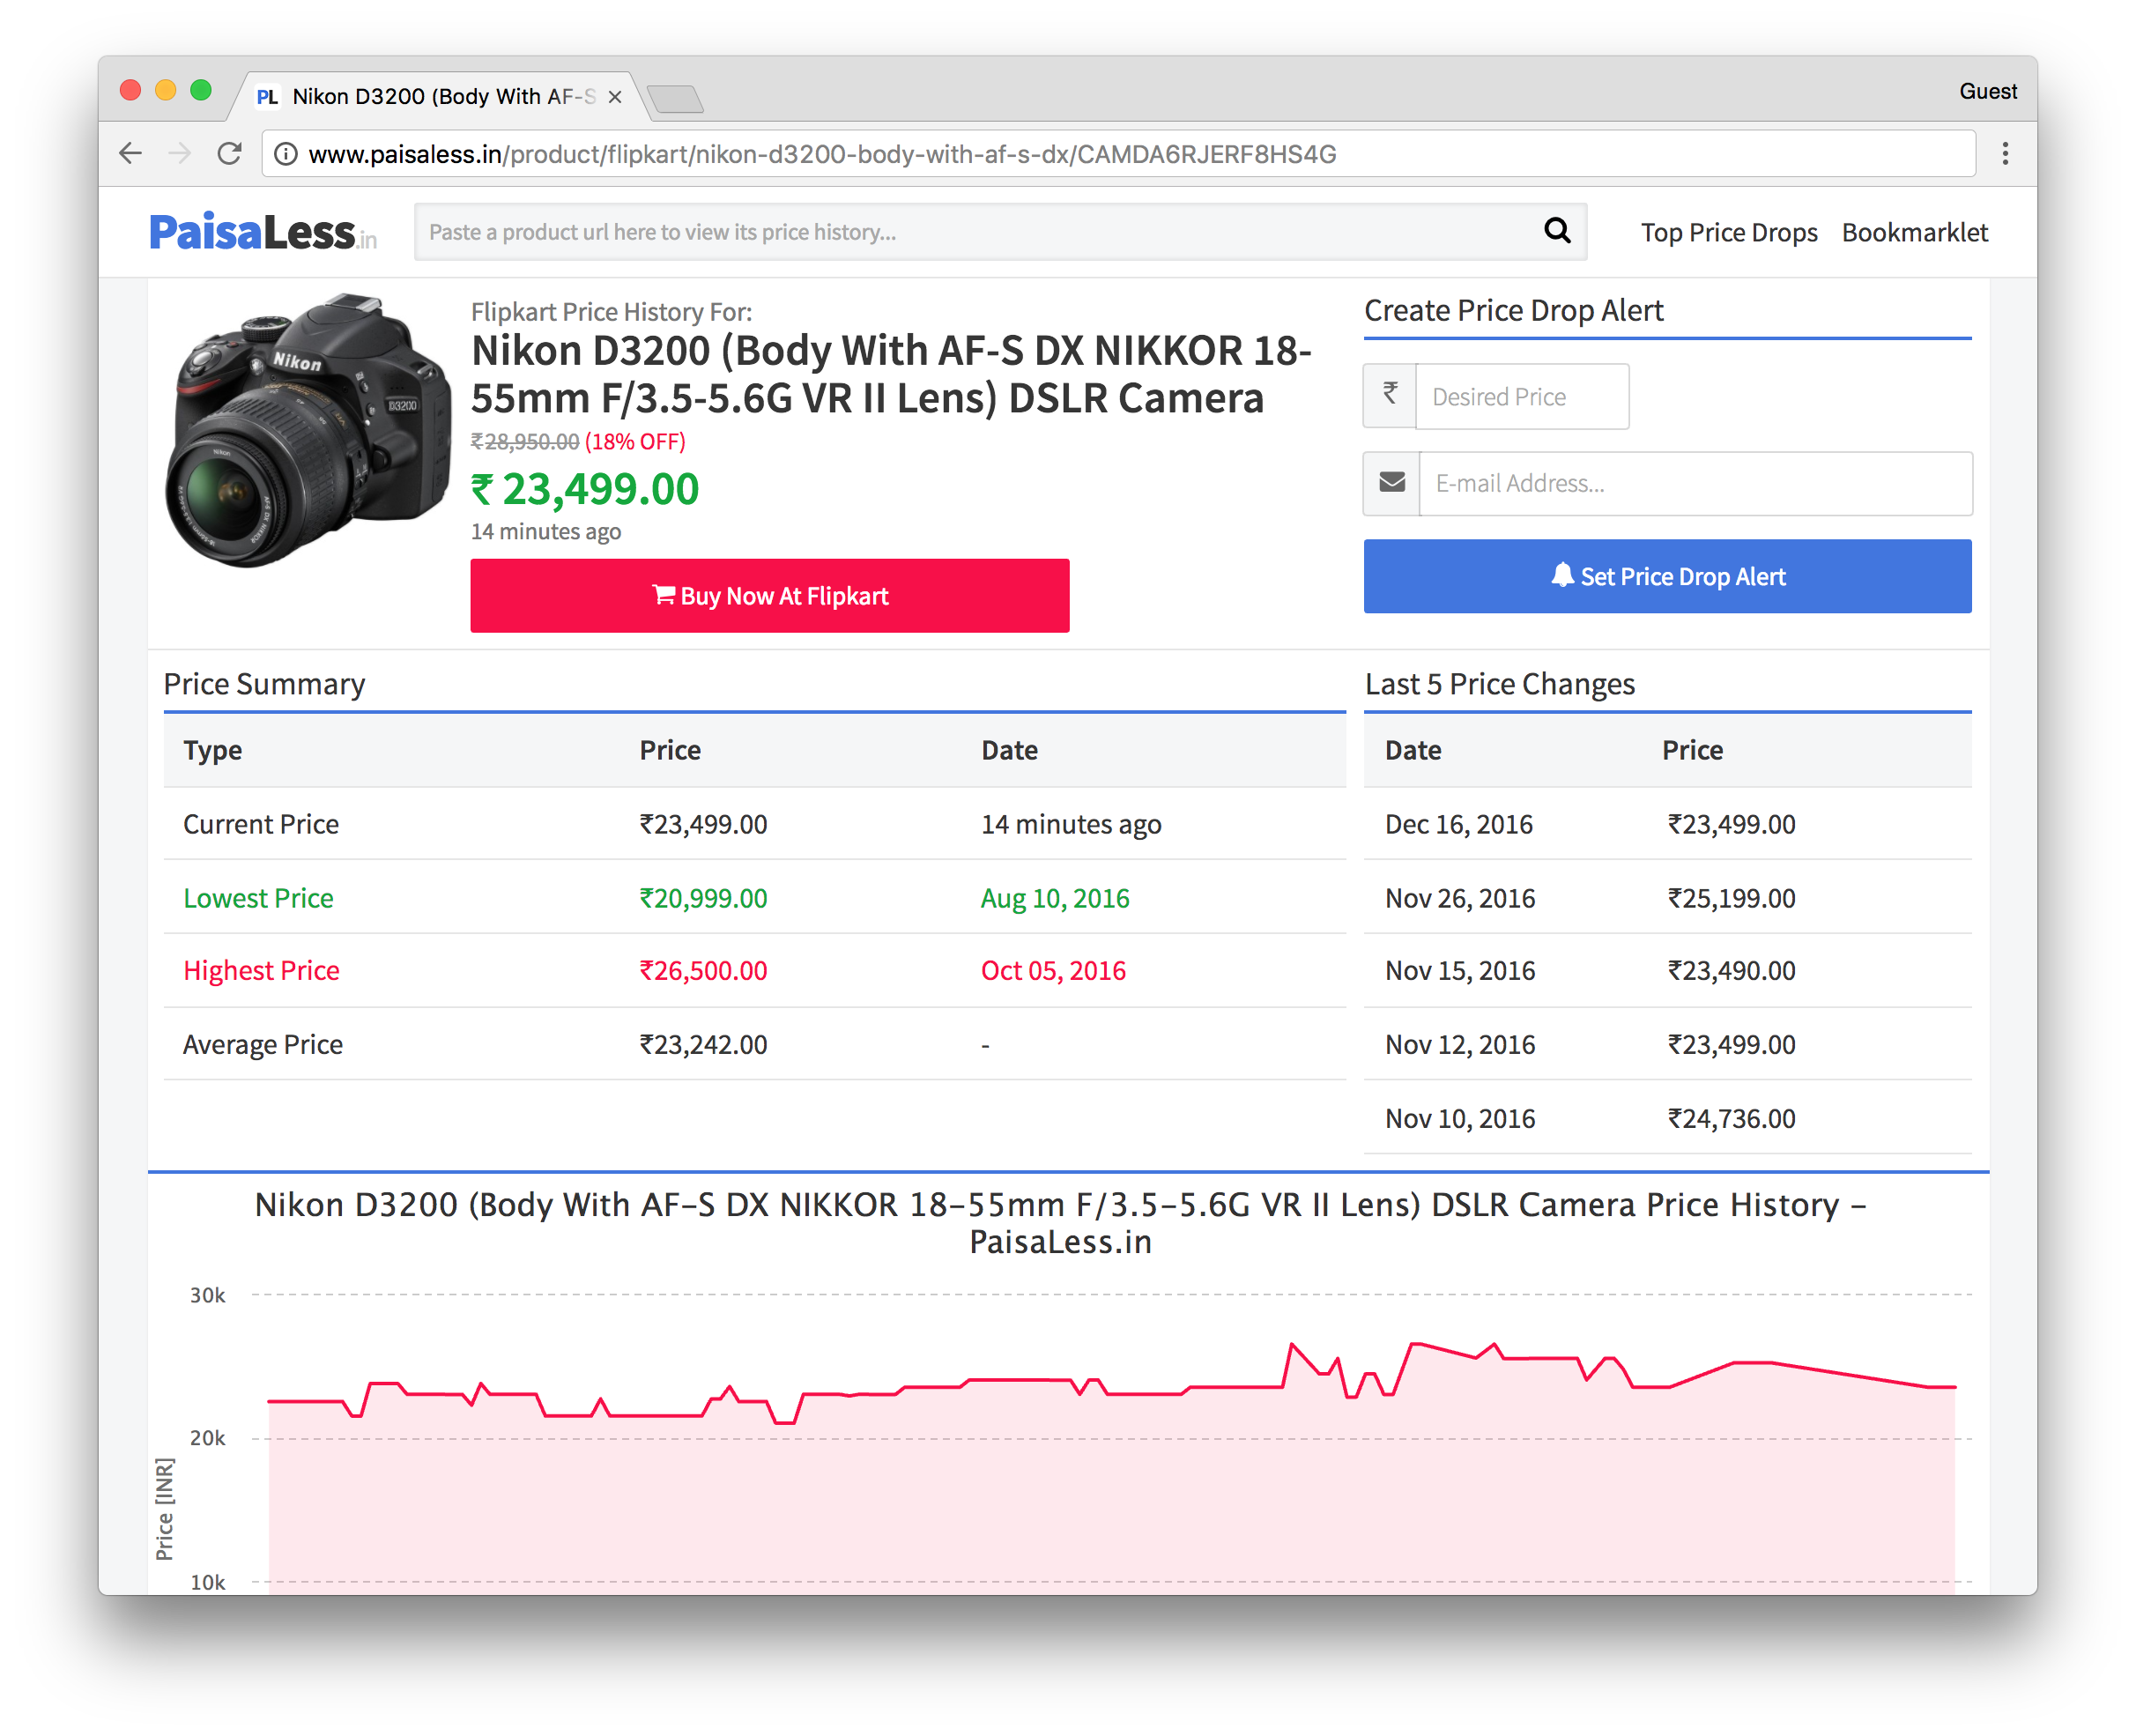Click the rupee symbol beside Desired Price

1390,396
